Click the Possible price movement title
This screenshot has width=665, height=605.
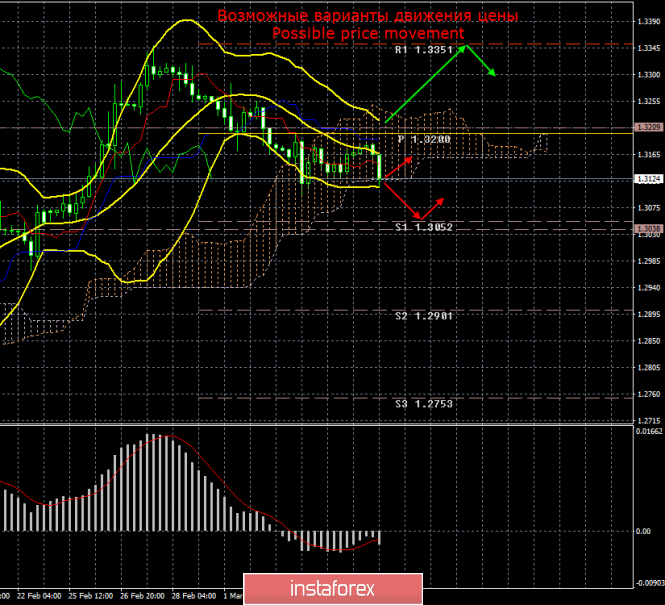(368, 33)
